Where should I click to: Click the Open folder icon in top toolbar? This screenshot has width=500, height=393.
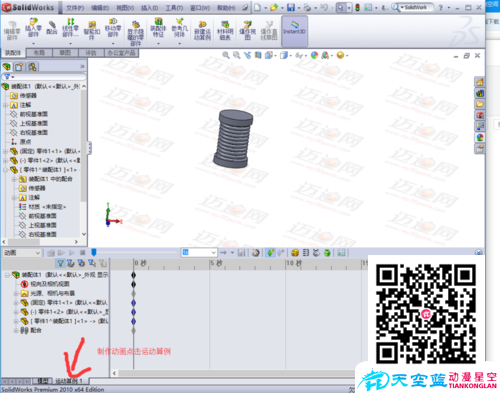(274, 7)
